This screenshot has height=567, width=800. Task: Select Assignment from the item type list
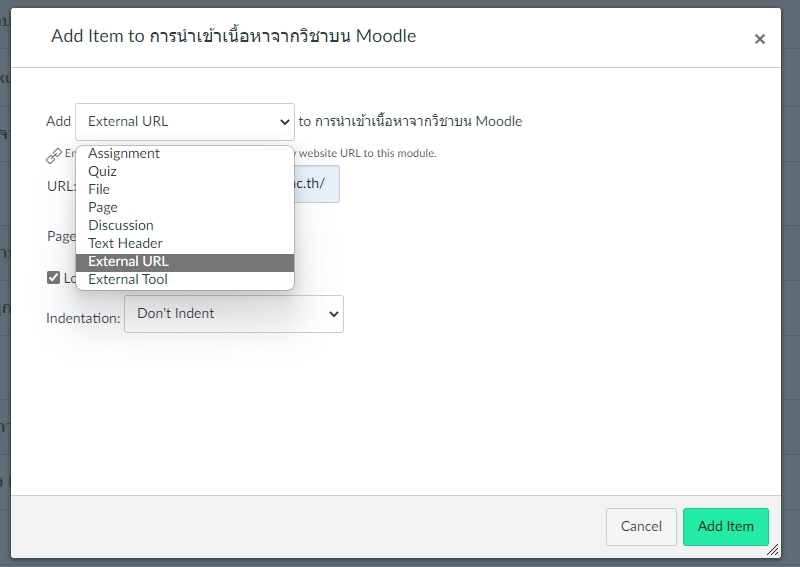(x=124, y=153)
